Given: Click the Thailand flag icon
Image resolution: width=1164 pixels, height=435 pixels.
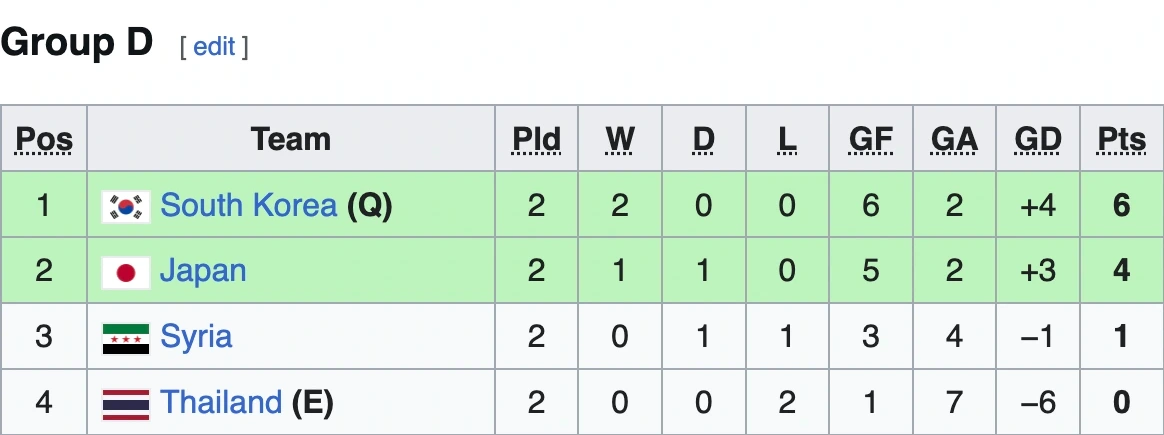Looking at the screenshot, I should (x=126, y=404).
